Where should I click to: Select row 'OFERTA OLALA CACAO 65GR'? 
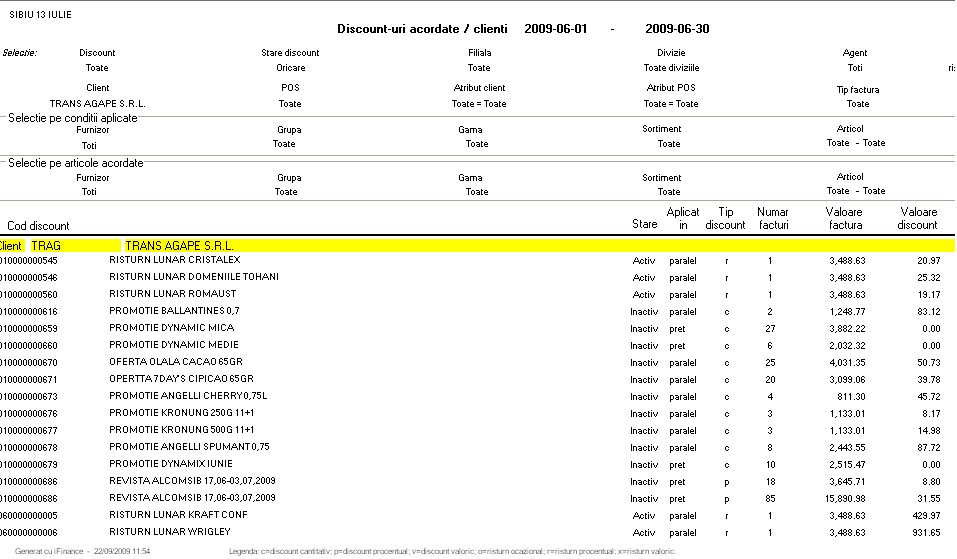tap(477, 362)
